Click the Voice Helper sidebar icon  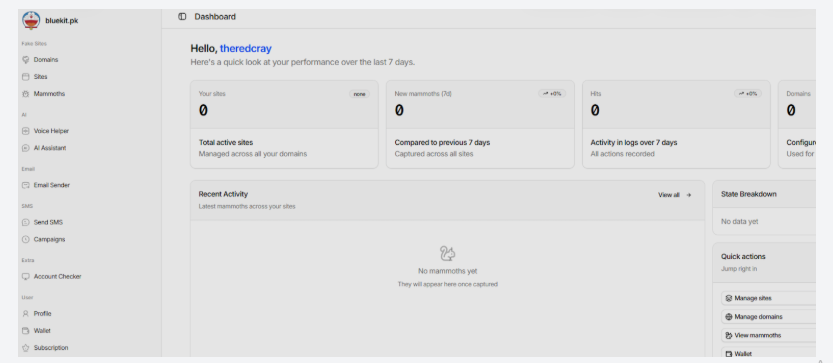pyautogui.click(x=26, y=131)
